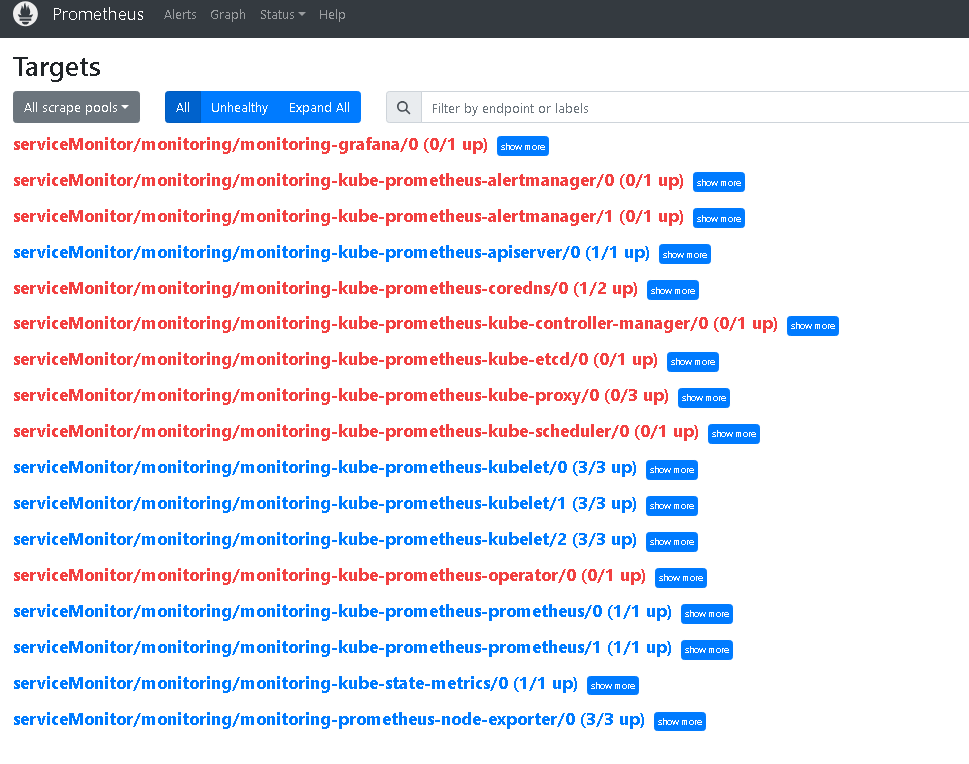Open the Alerts menu item
Viewport: 969px width, 764px height.
(180, 14)
